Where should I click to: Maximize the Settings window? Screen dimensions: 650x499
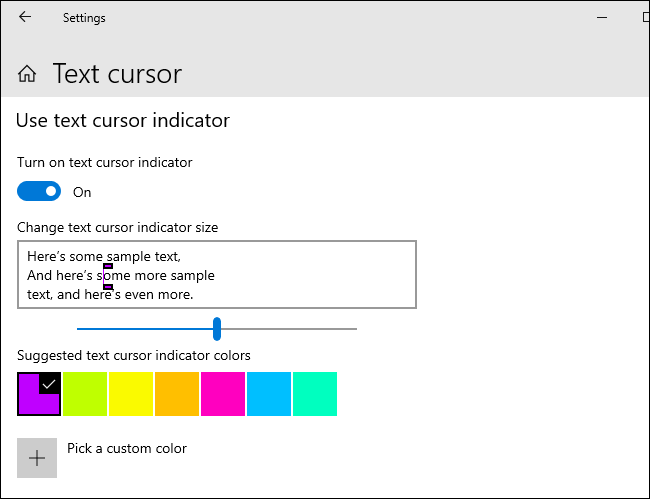642,17
